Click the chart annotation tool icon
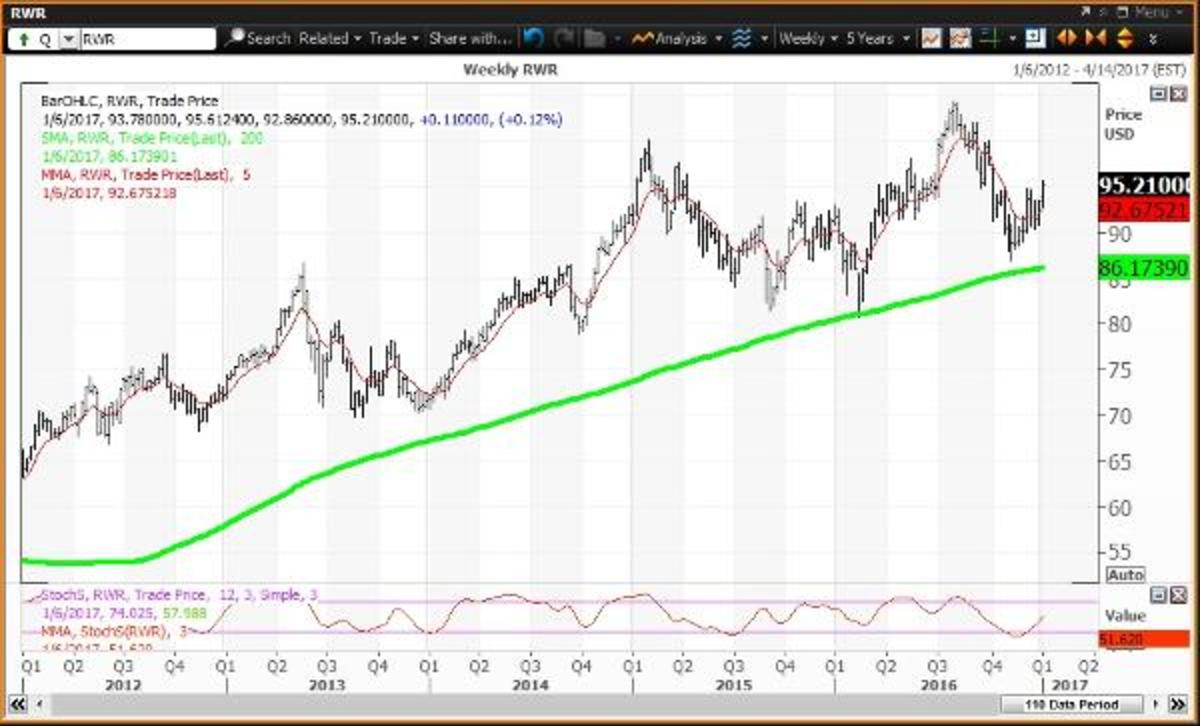The height and width of the screenshot is (726, 1200). pos(960,39)
